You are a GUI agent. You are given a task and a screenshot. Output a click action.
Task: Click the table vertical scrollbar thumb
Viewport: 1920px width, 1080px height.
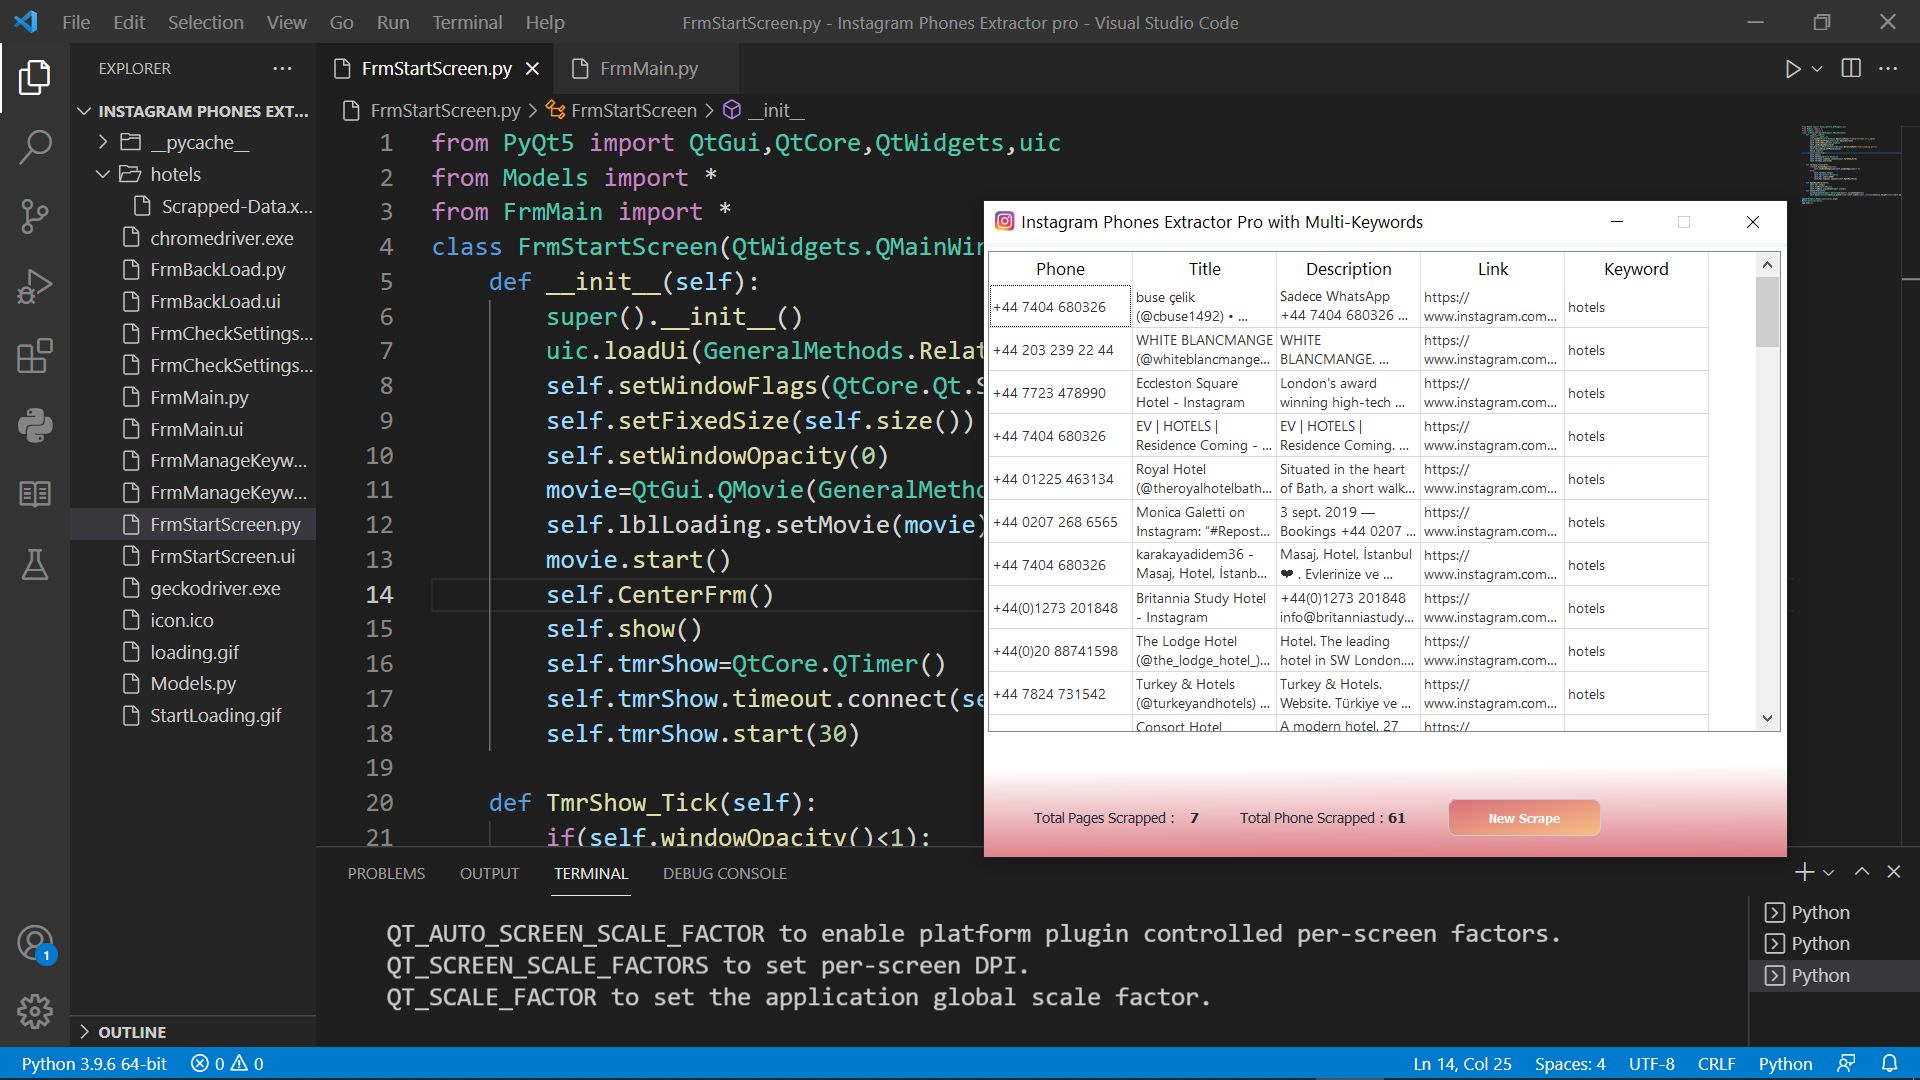(x=1767, y=312)
